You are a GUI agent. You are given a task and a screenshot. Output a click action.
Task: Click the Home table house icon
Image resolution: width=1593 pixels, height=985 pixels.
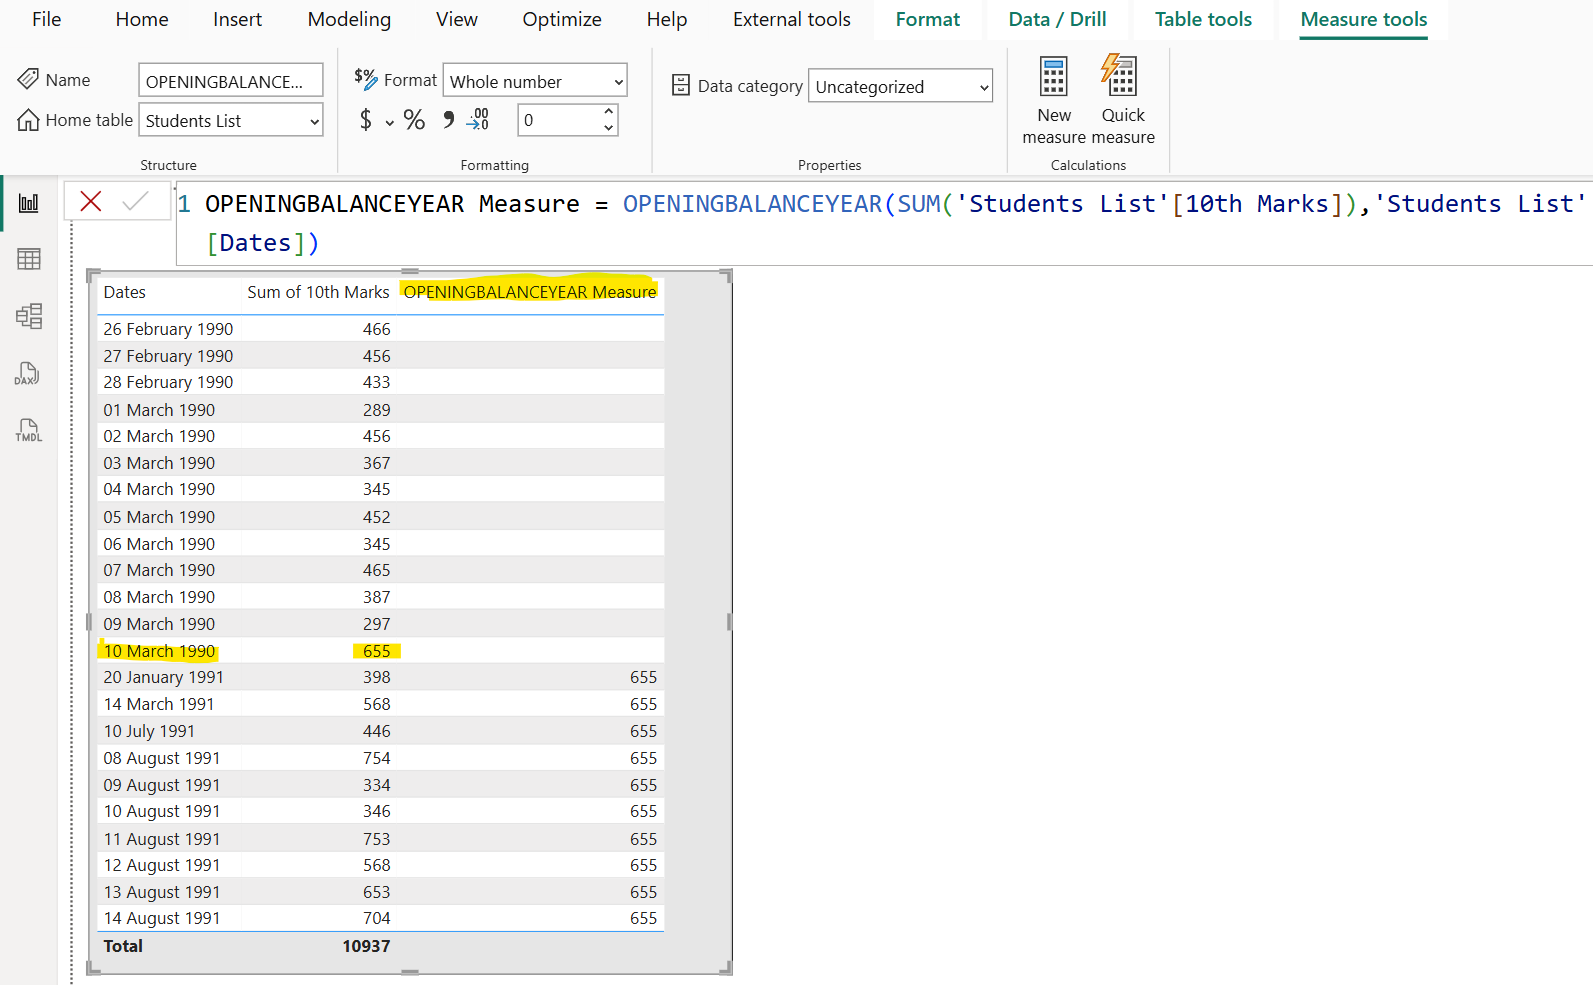click(28, 120)
